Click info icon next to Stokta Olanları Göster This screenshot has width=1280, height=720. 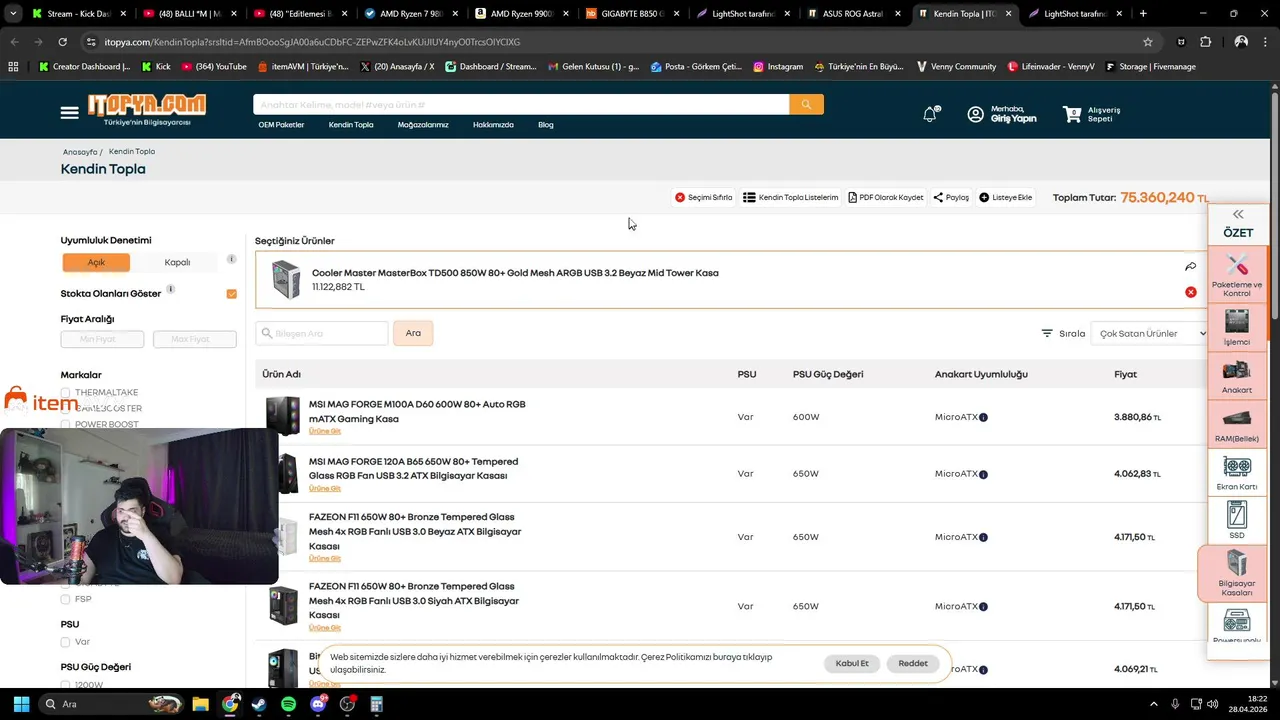tap(170, 290)
